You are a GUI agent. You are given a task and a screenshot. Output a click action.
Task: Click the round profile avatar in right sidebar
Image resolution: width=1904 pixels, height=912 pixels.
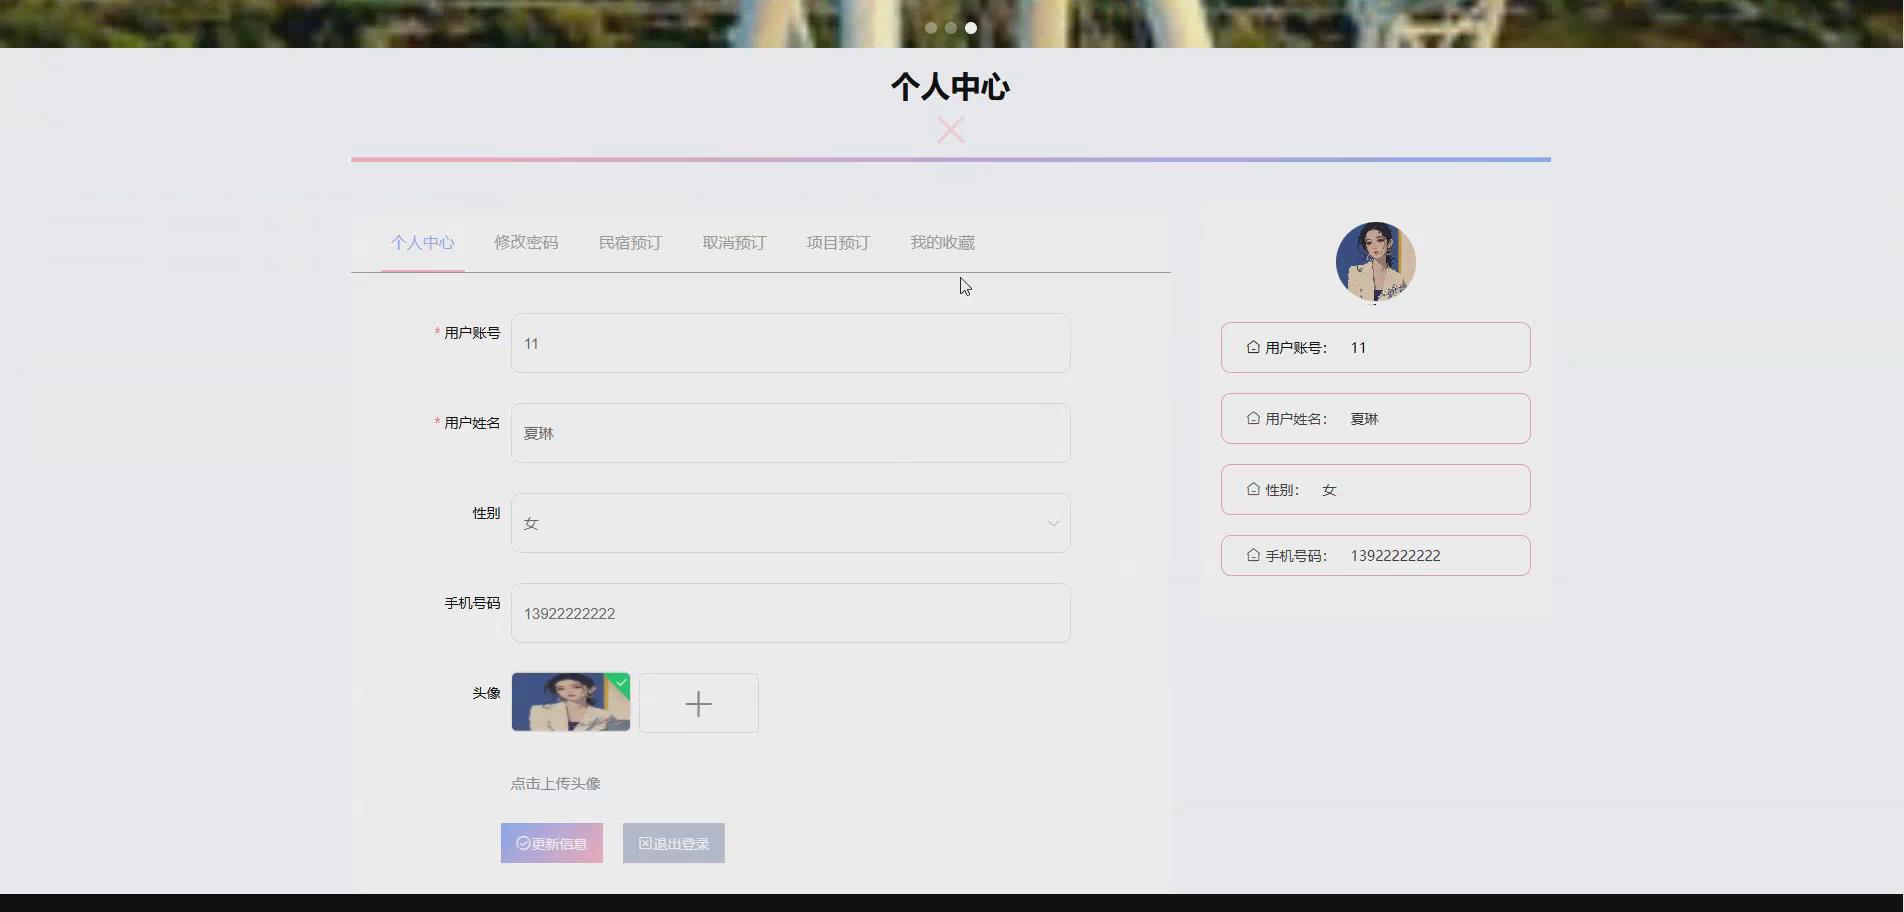(x=1375, y=261)
